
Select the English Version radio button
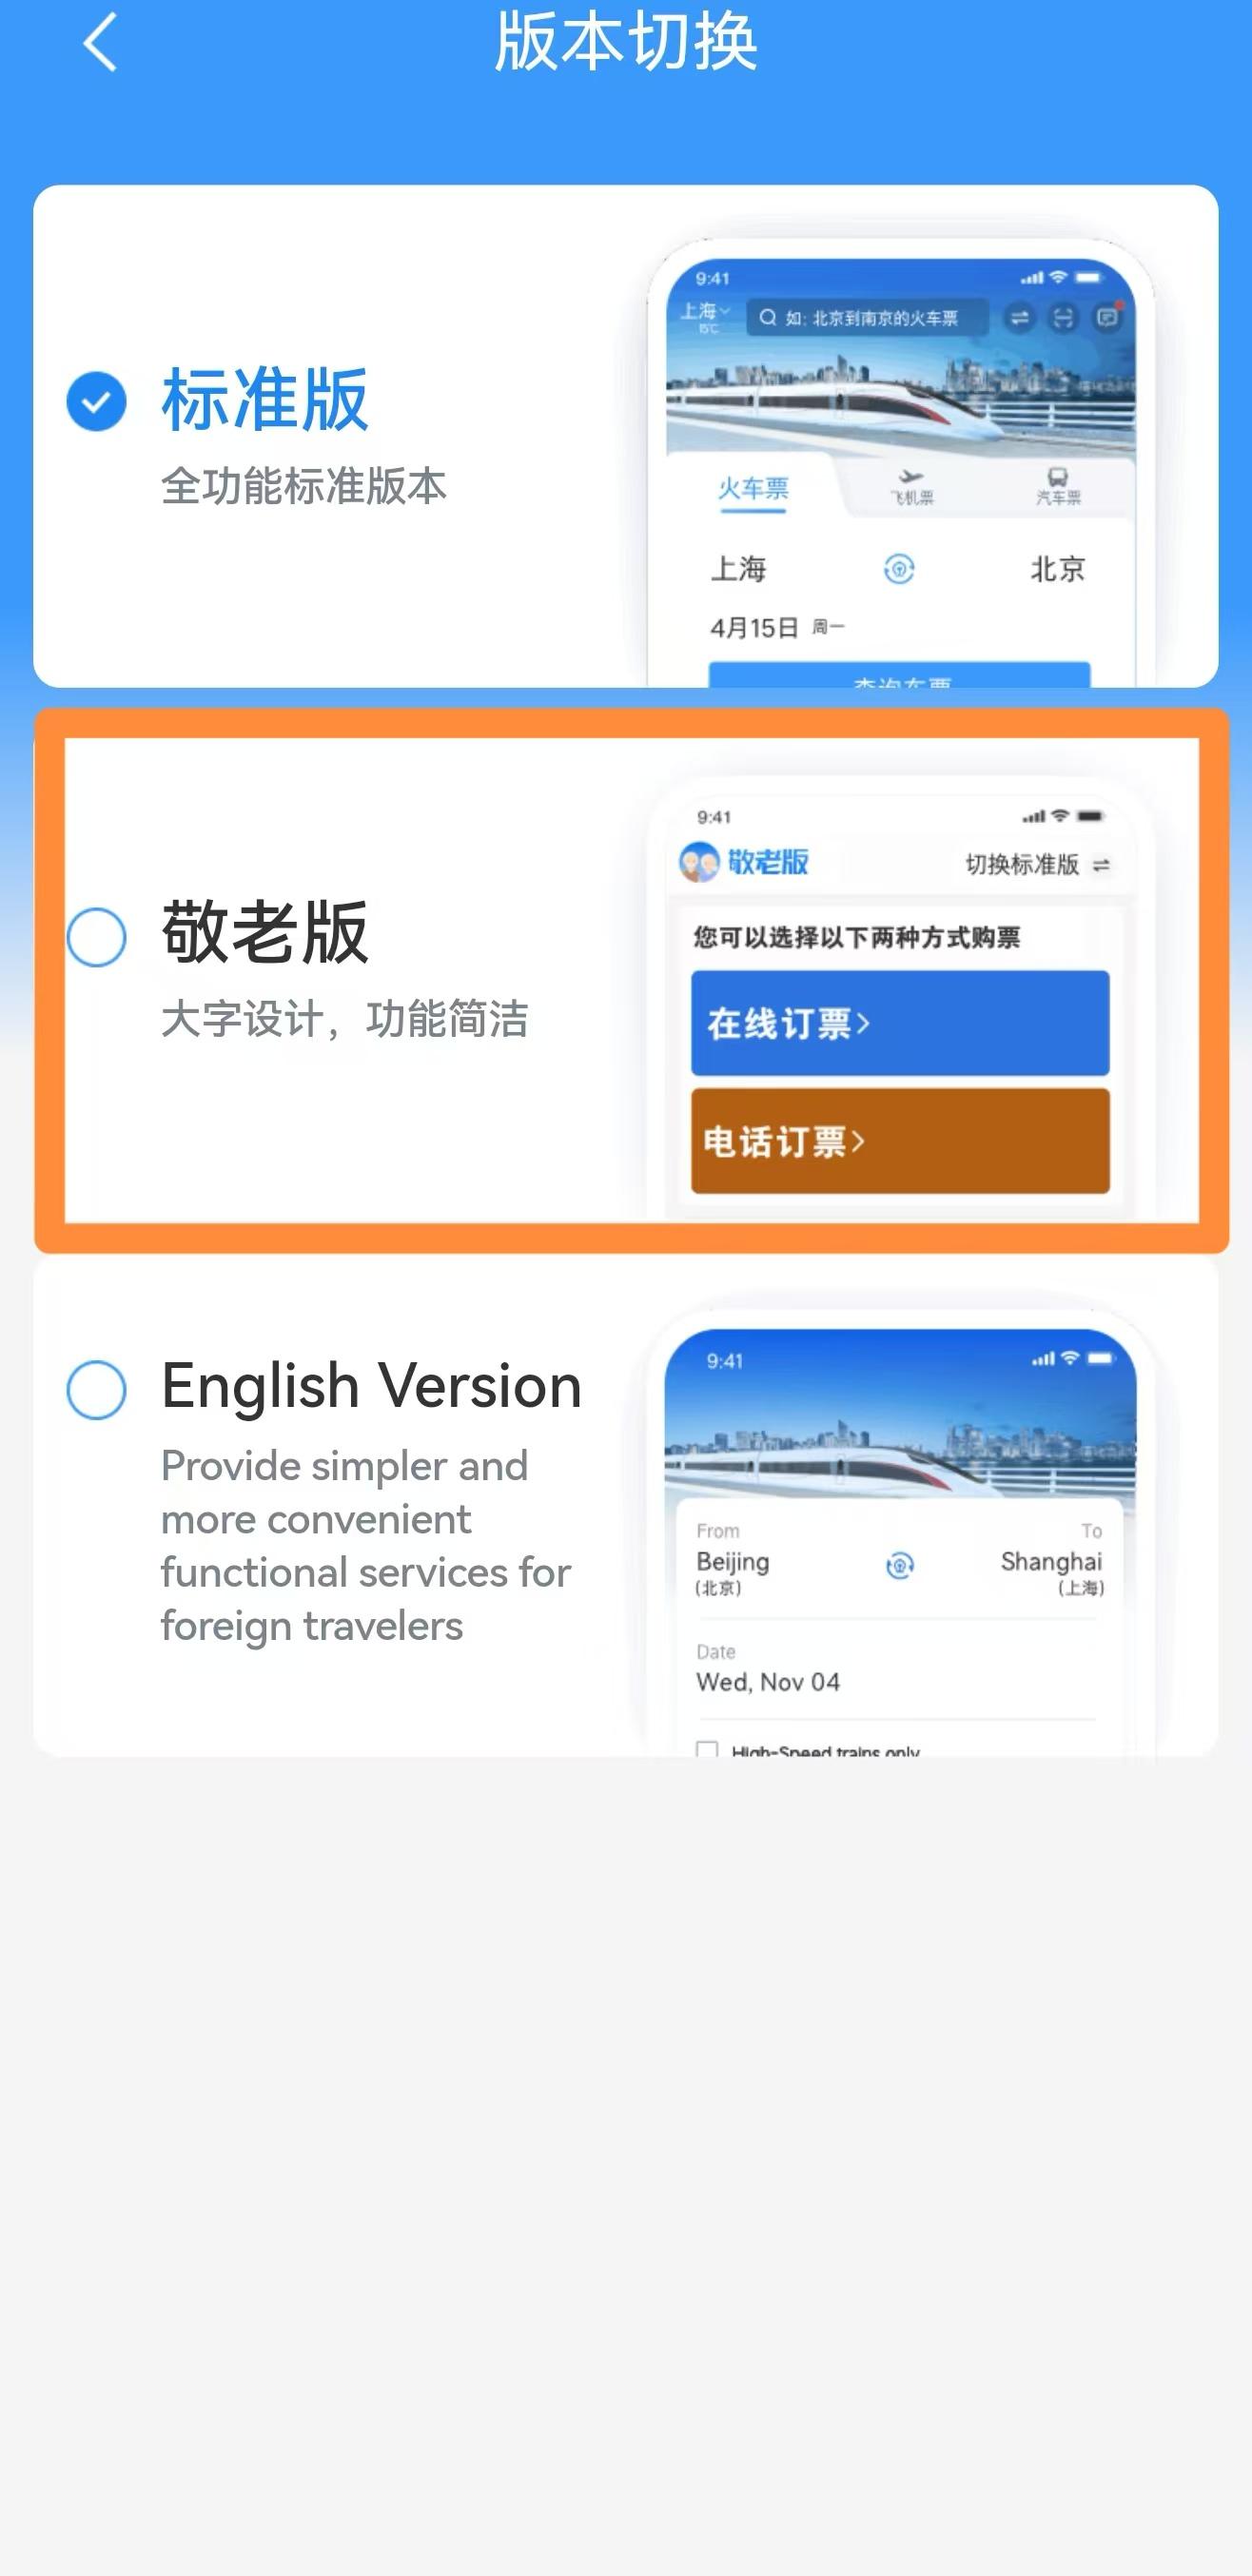pos(96,1389)
